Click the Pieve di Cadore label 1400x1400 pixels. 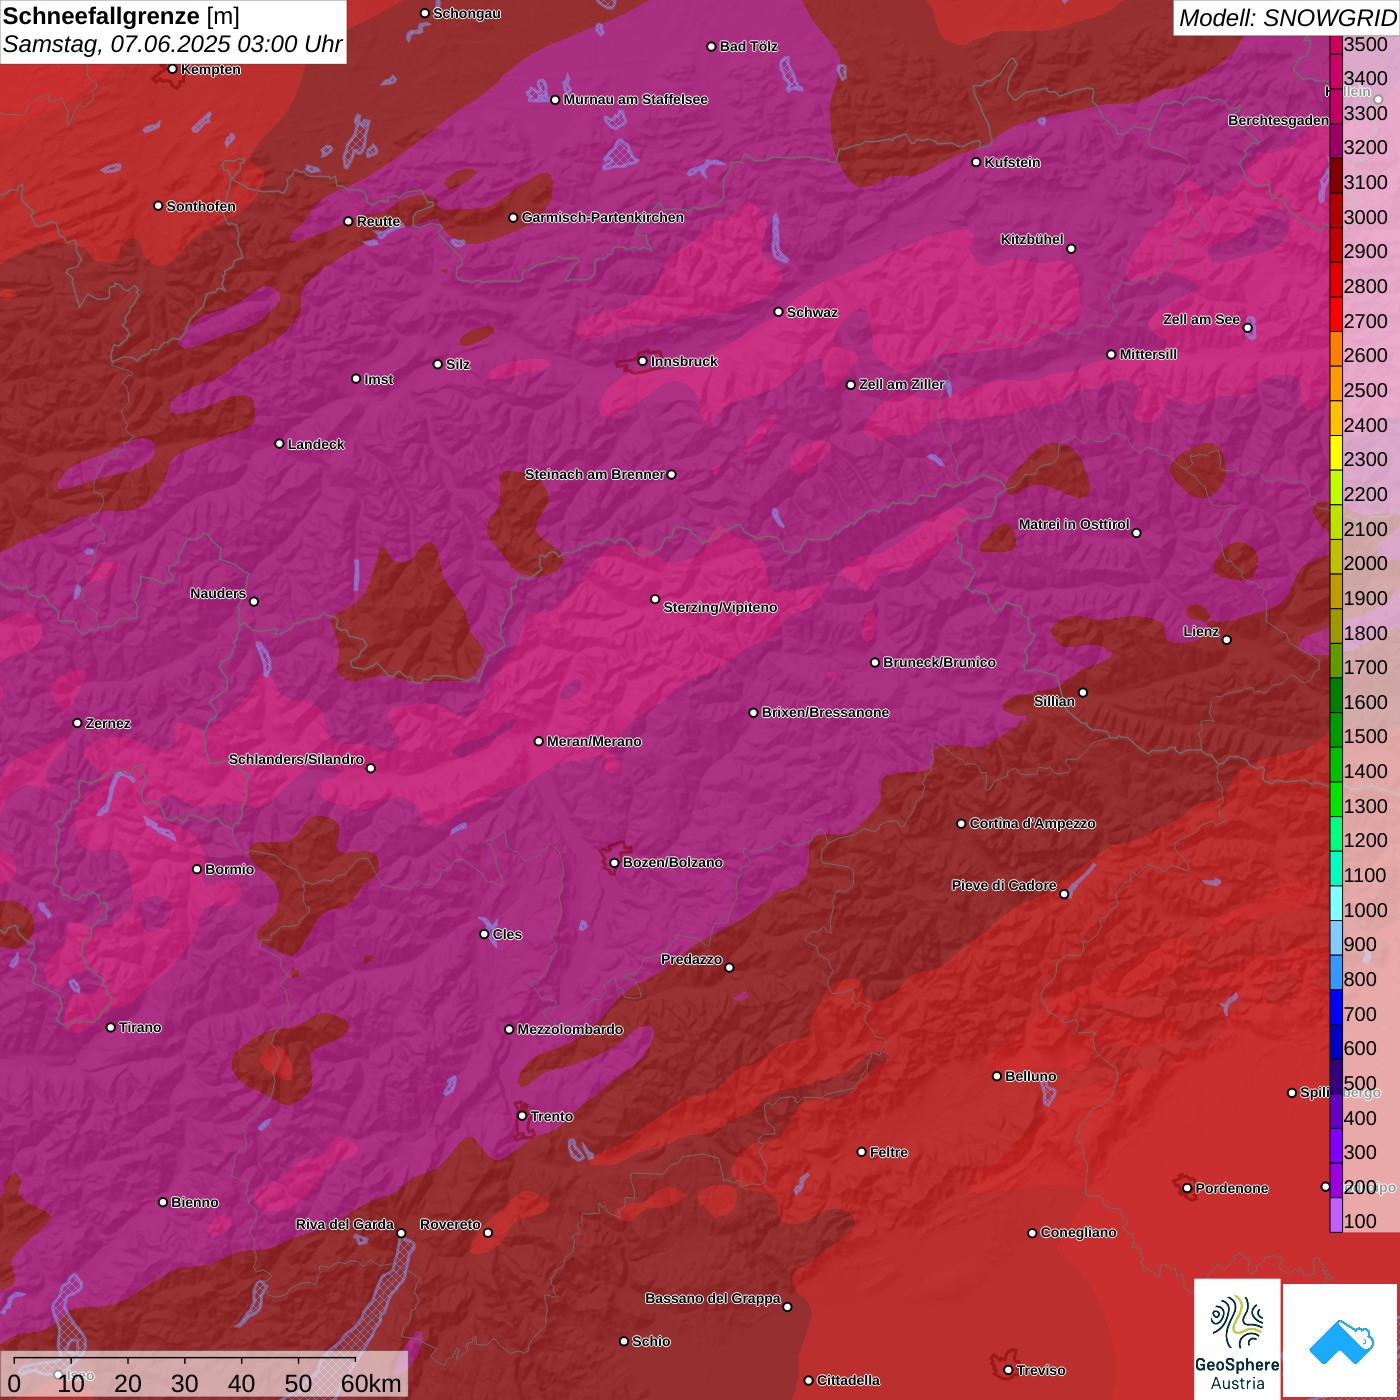click(1004, 885)
